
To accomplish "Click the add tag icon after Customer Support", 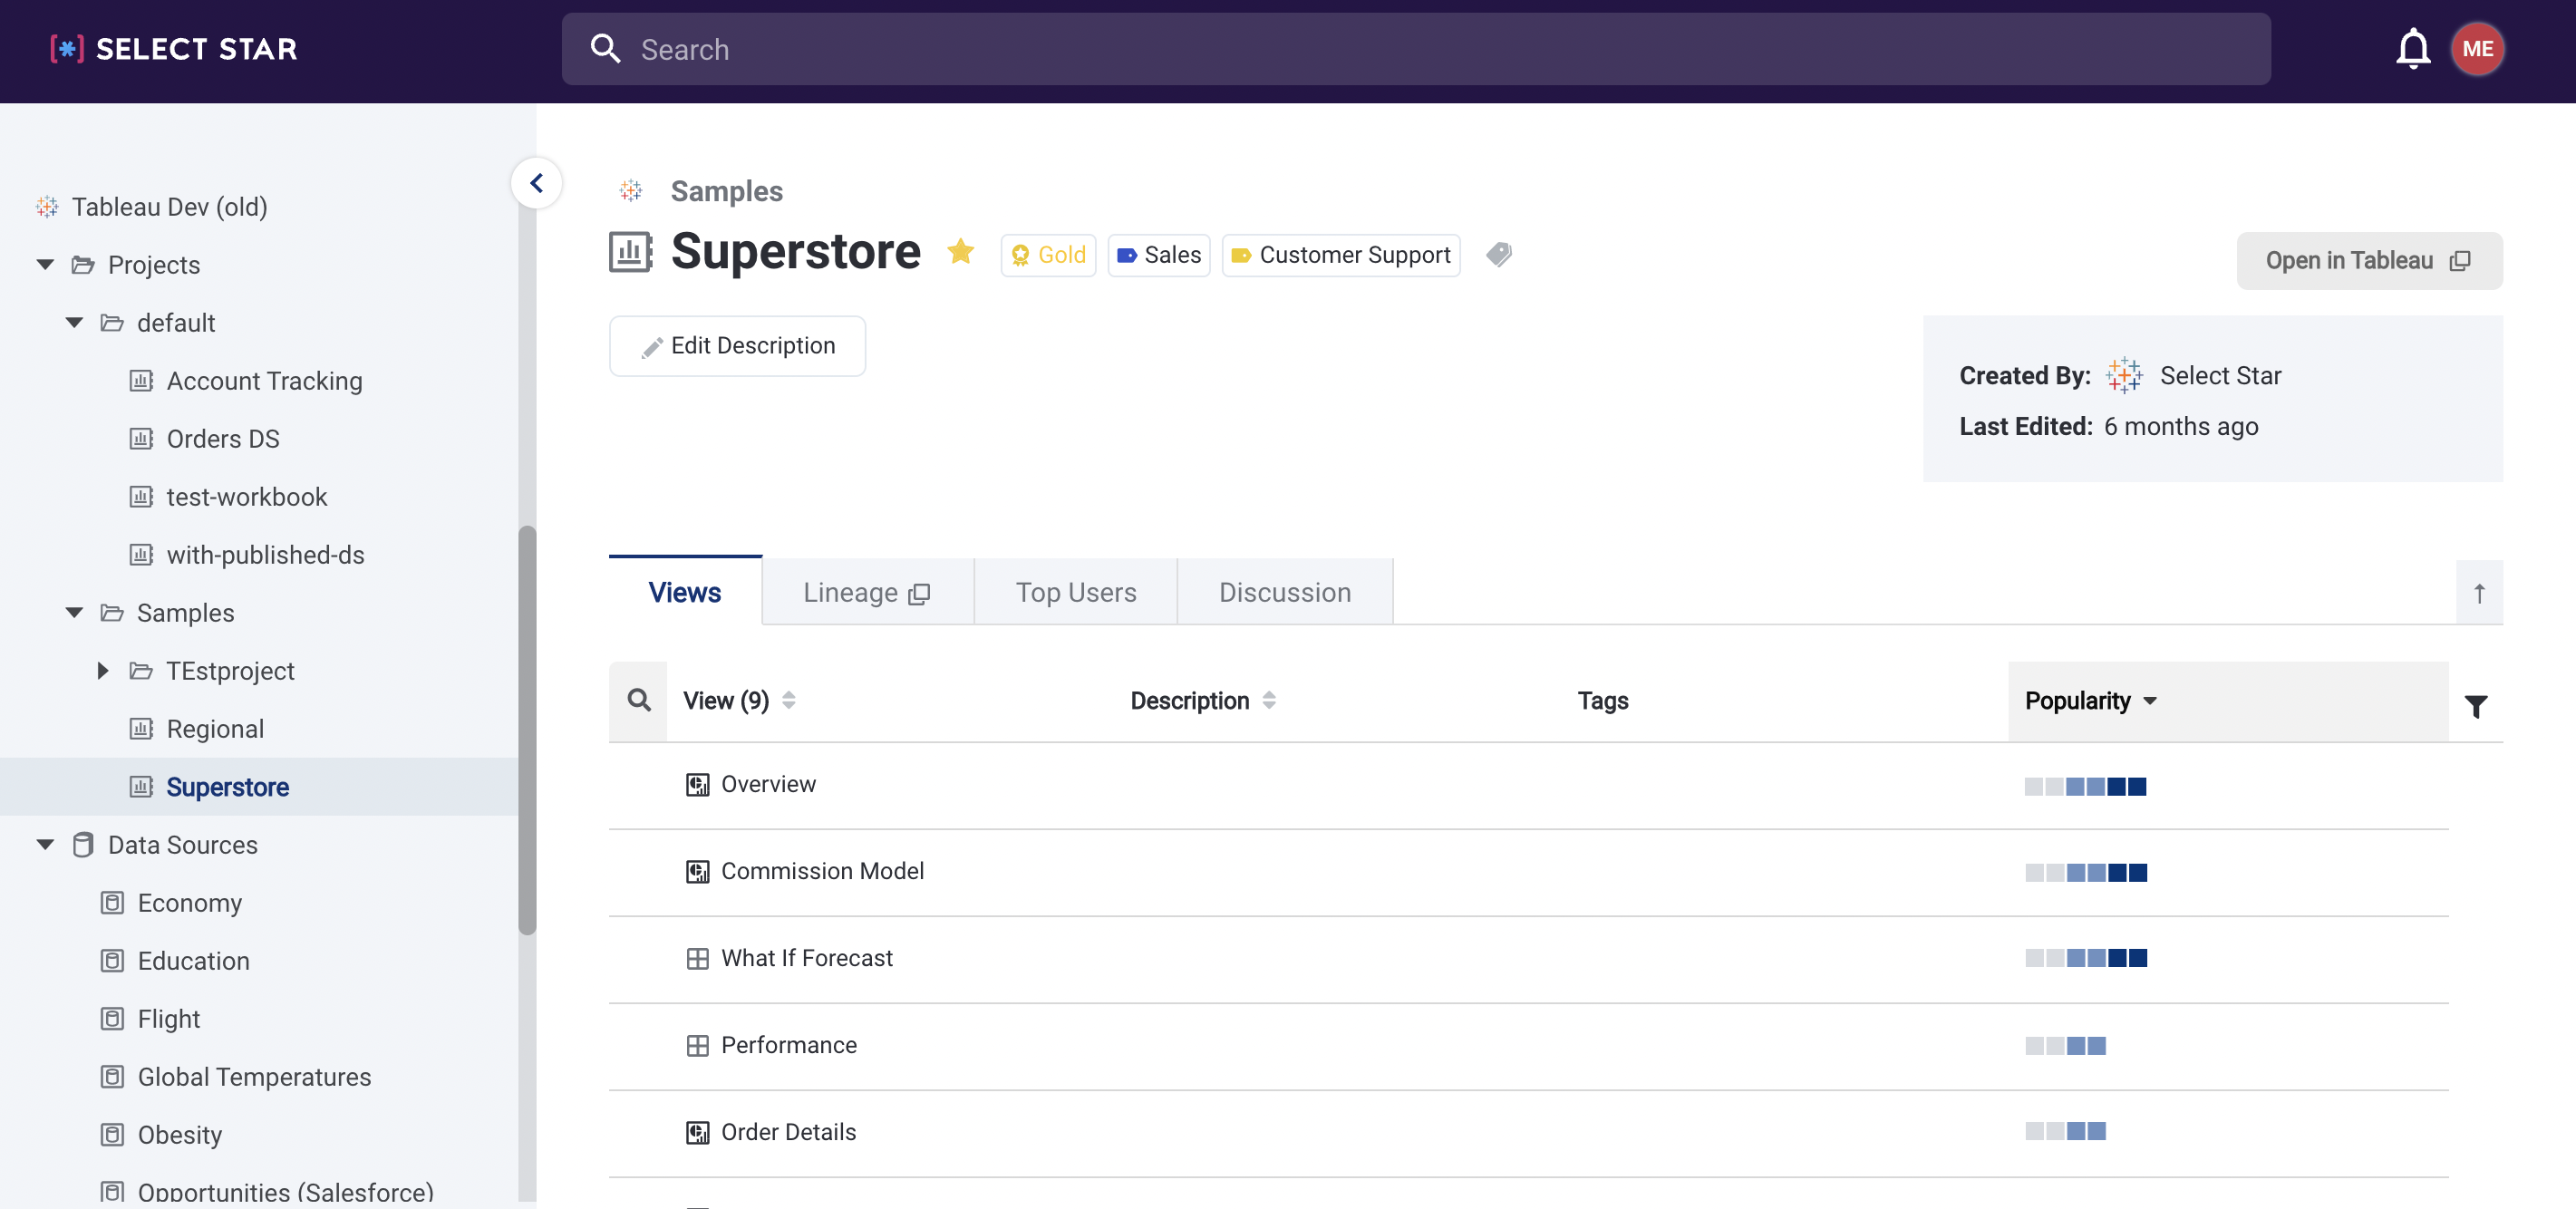I will click(x=1498, y=254).
